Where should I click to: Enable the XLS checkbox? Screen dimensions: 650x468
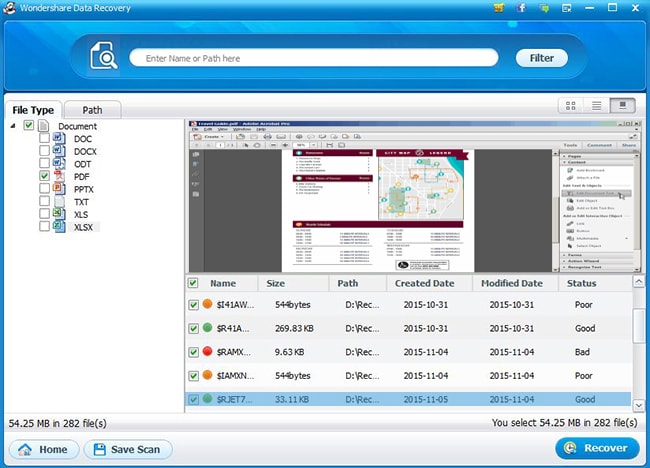pos(44,213)
